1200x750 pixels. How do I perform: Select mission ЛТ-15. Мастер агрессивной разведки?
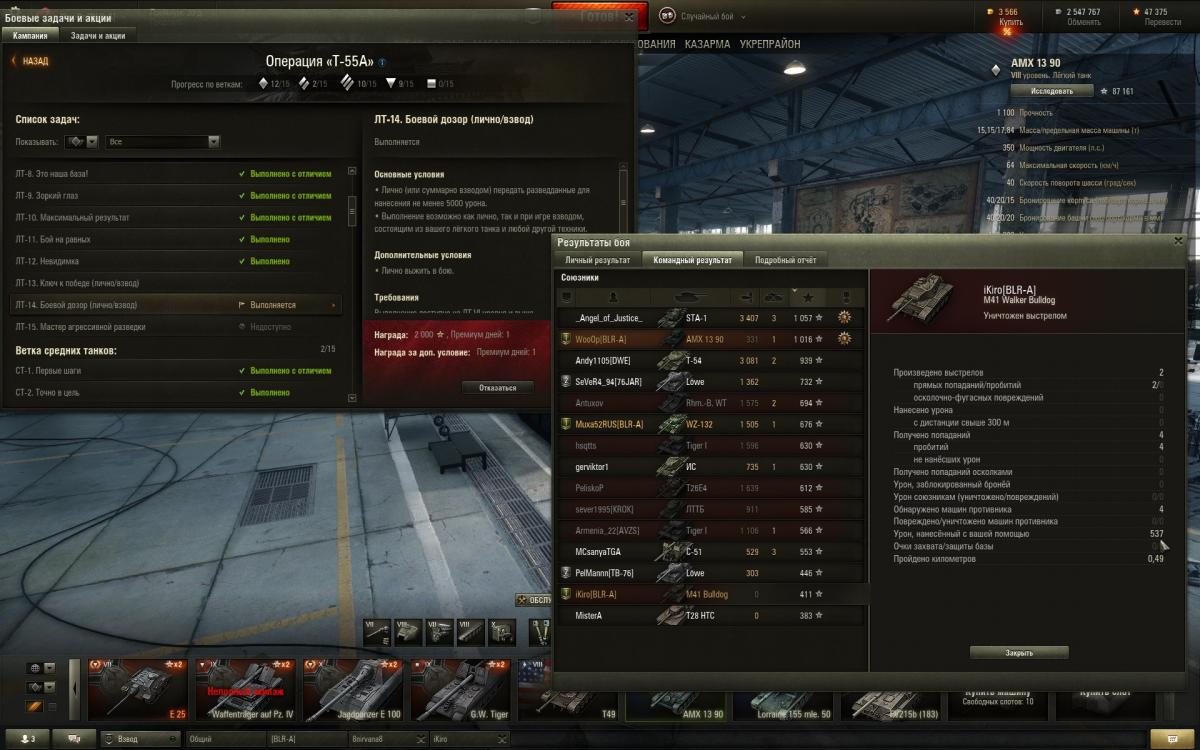(x=176, y=327)
